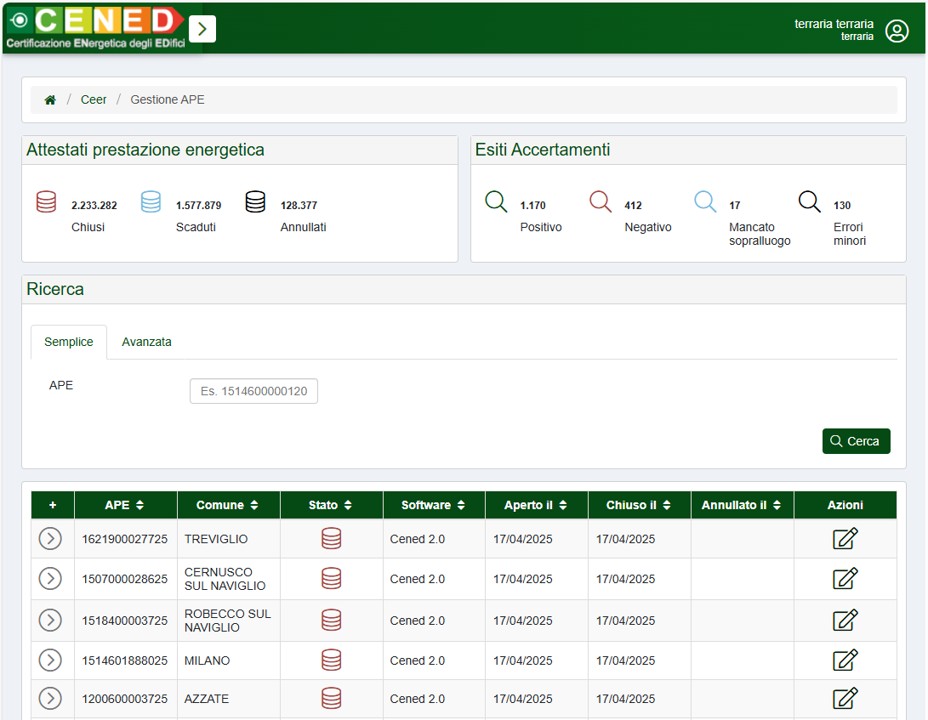
Task: Sort the table by Chiuso il column
Action: (x=639, y=505)
